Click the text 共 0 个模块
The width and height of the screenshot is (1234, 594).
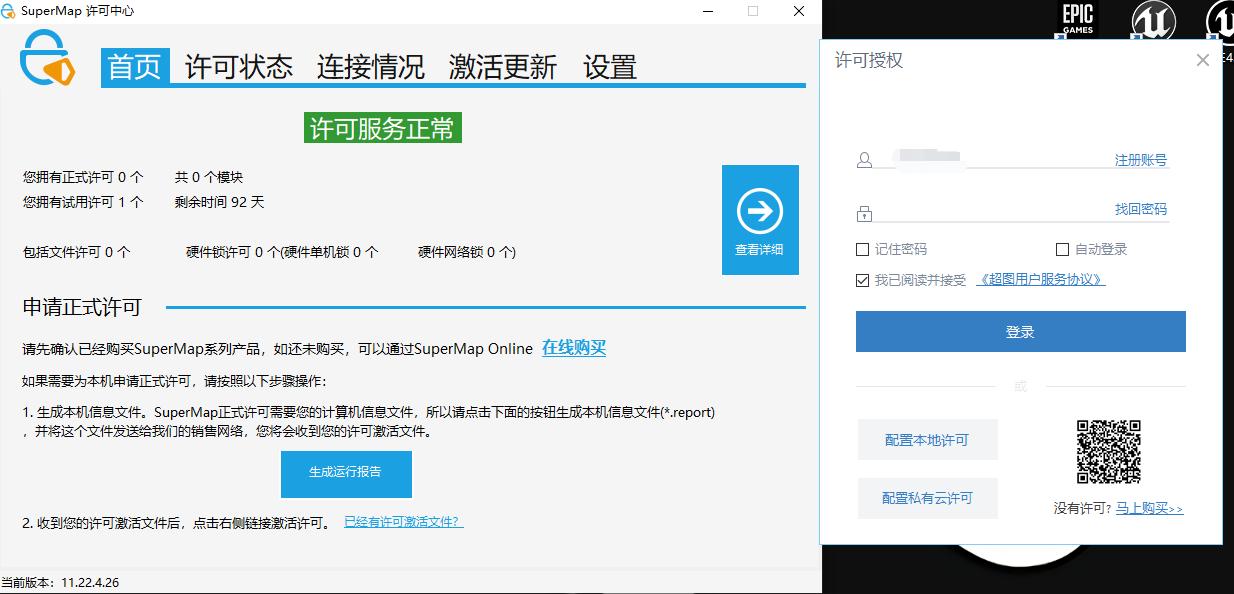(x=209, y=178)
